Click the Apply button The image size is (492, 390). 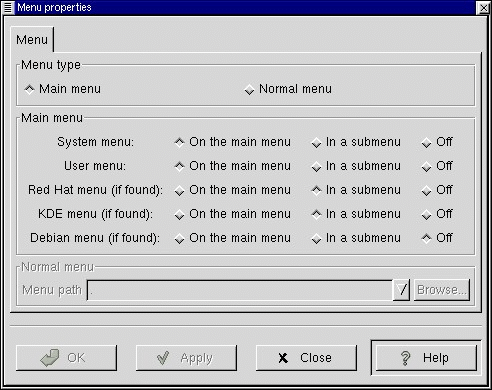click(186, 358)
